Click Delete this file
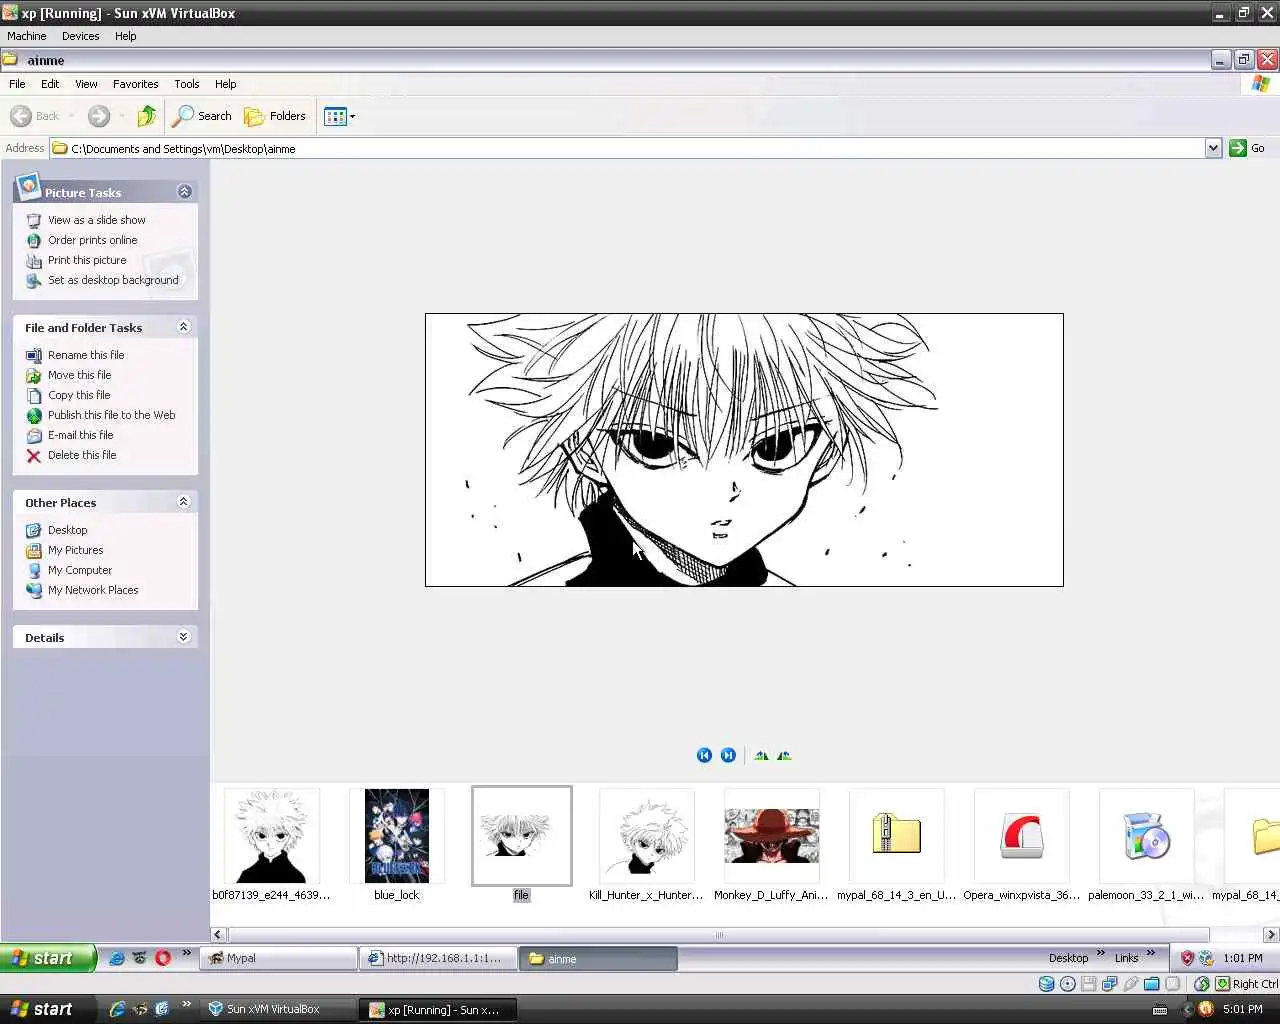This screenshot has height=1024, width=1280. [82, 455]
